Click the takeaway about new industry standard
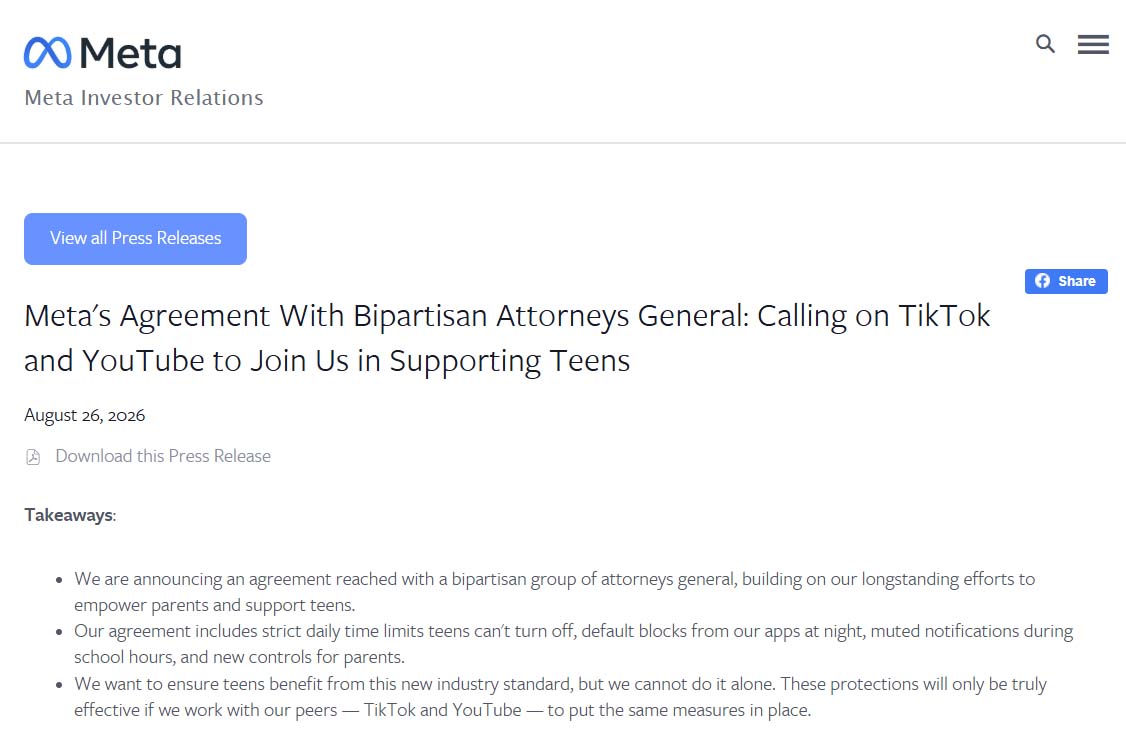Screen dimensions: 1126x751 click(560, 696)
